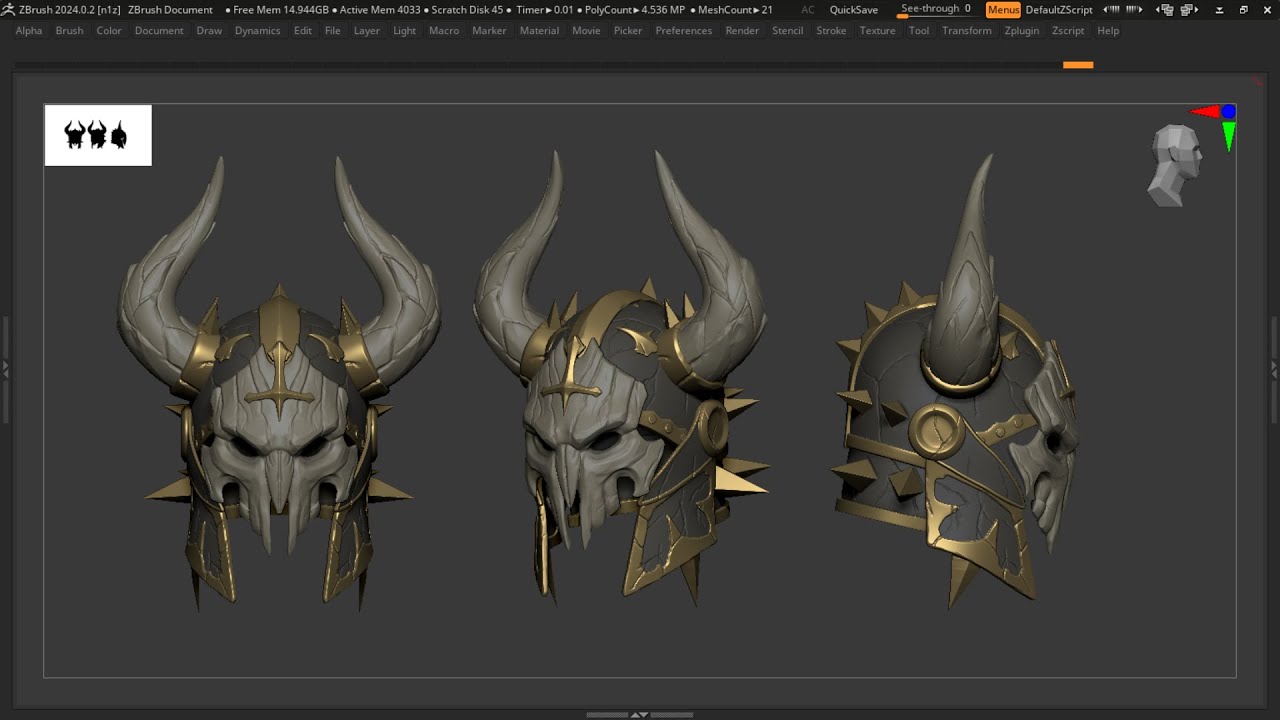
Task: Click the ZBrush Document title text
Action: pos(170,10)
